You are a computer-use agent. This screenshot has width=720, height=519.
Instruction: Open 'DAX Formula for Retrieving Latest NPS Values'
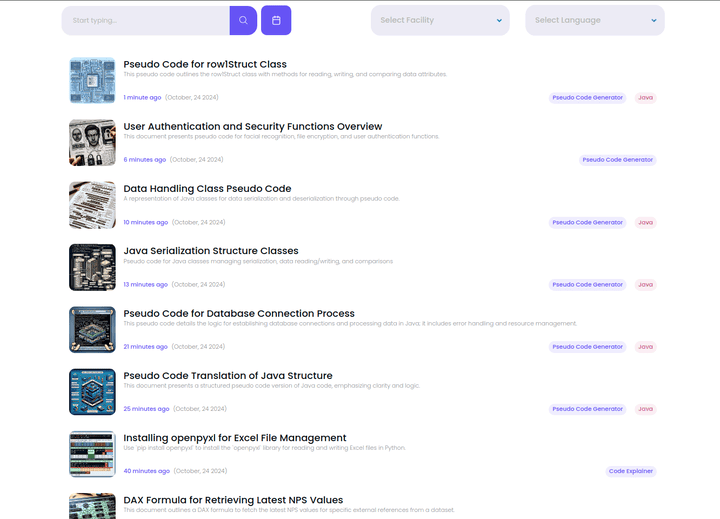[232, 500]
